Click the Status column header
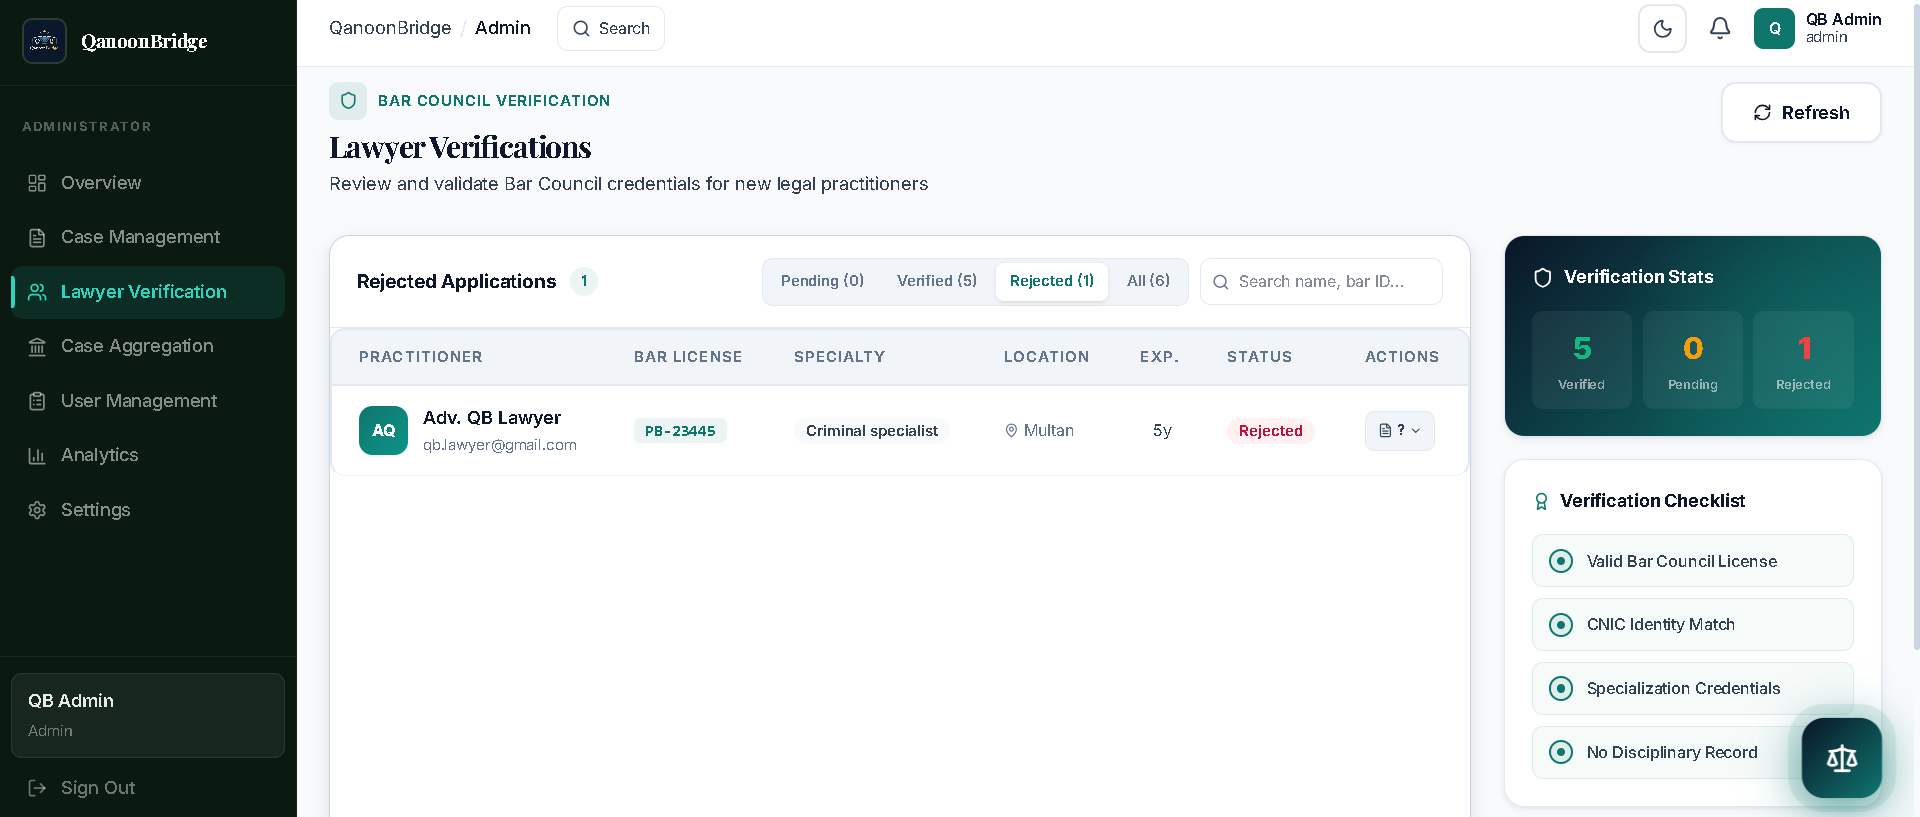This screenshot has width=1920, height=817. click(1259, 357)
